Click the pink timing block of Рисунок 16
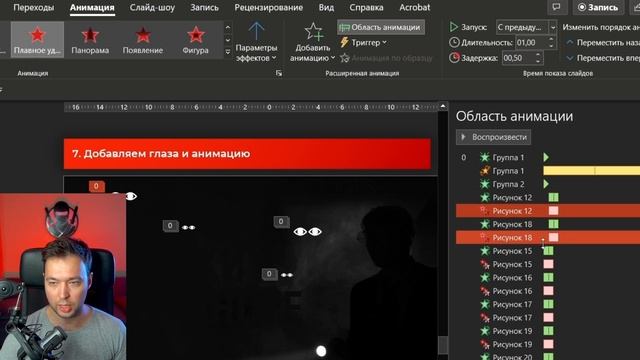The height and width of the screenshot is (360, 640). point(549,291)
